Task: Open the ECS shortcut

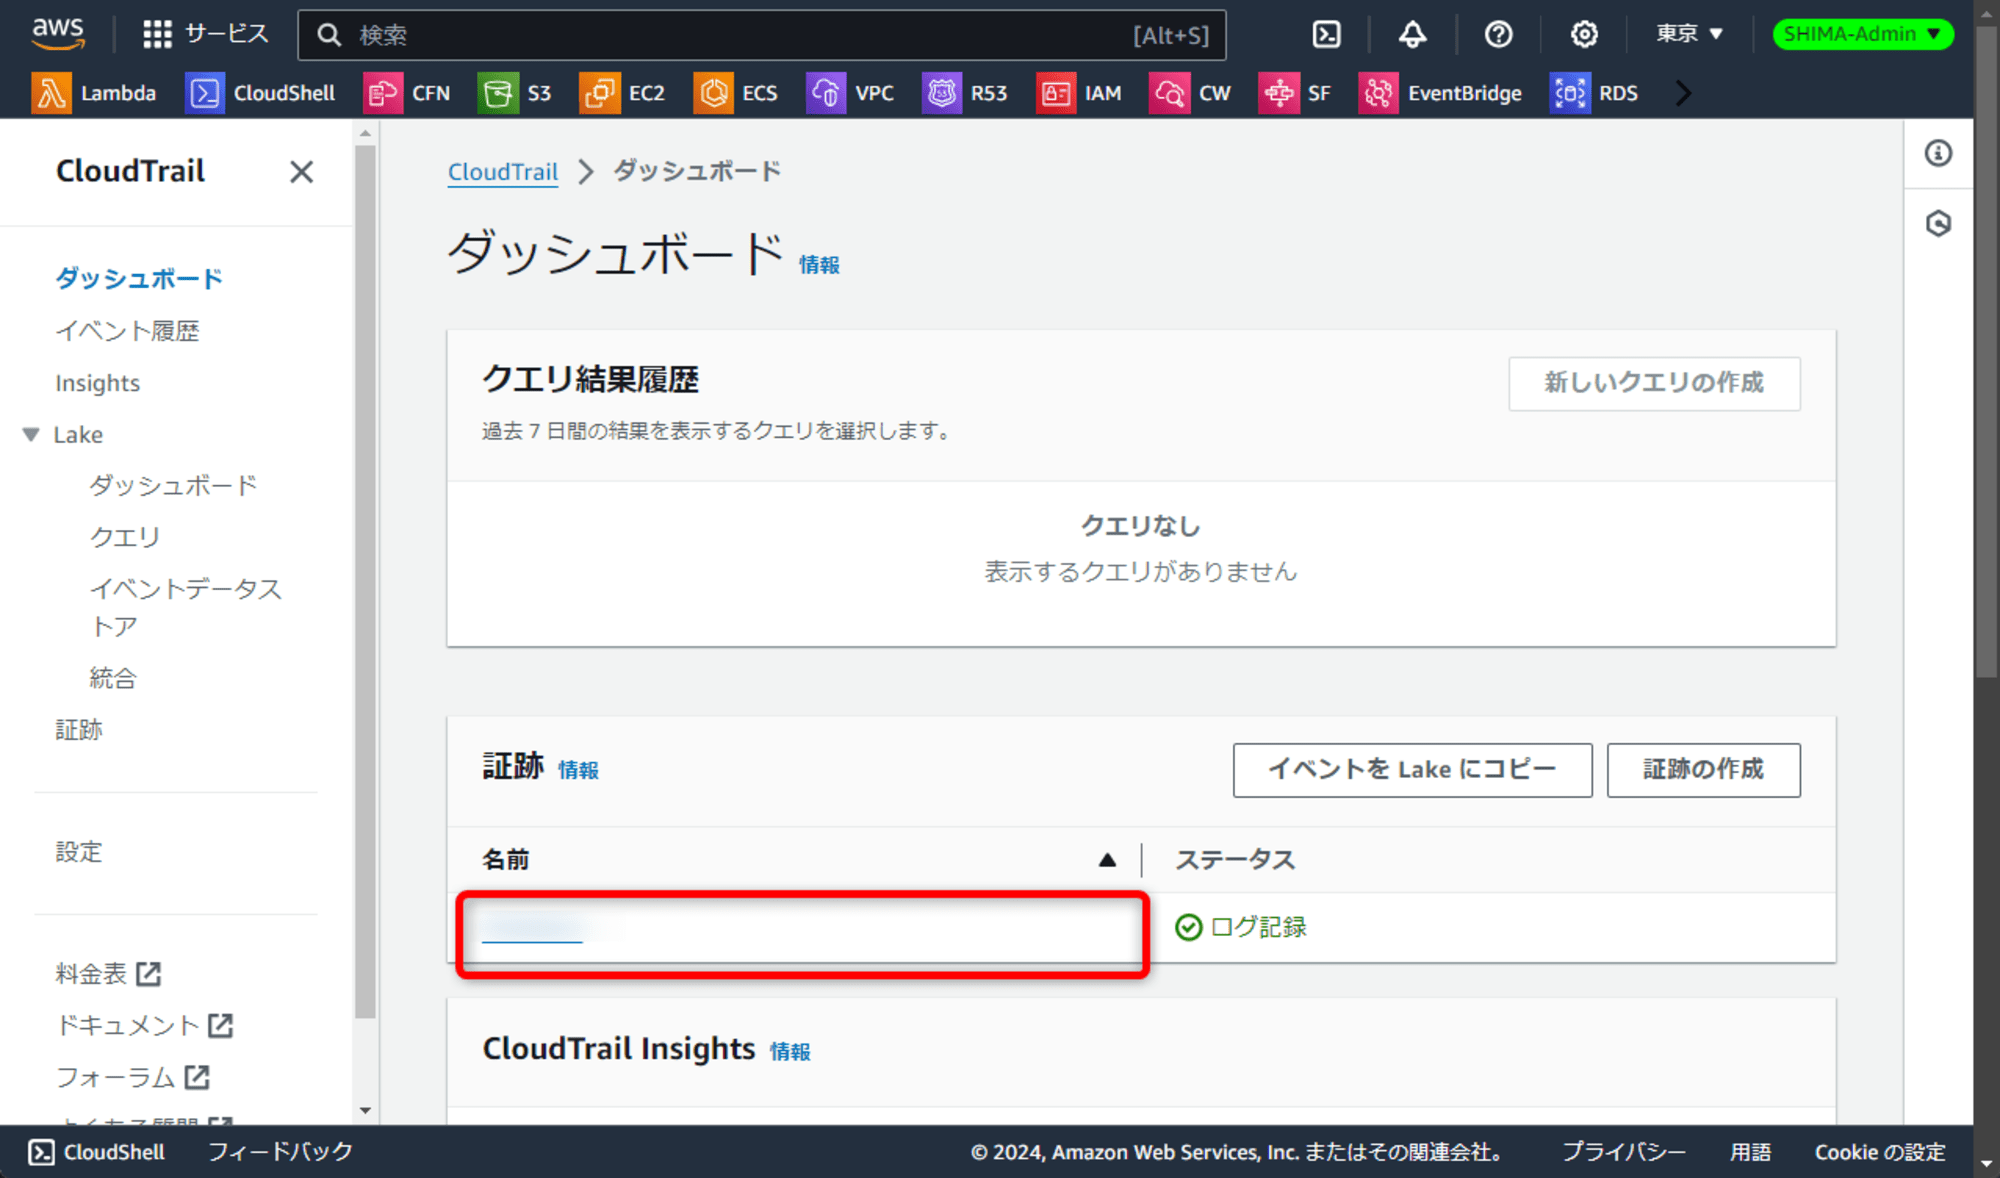Action: click(x=735, y=93)
